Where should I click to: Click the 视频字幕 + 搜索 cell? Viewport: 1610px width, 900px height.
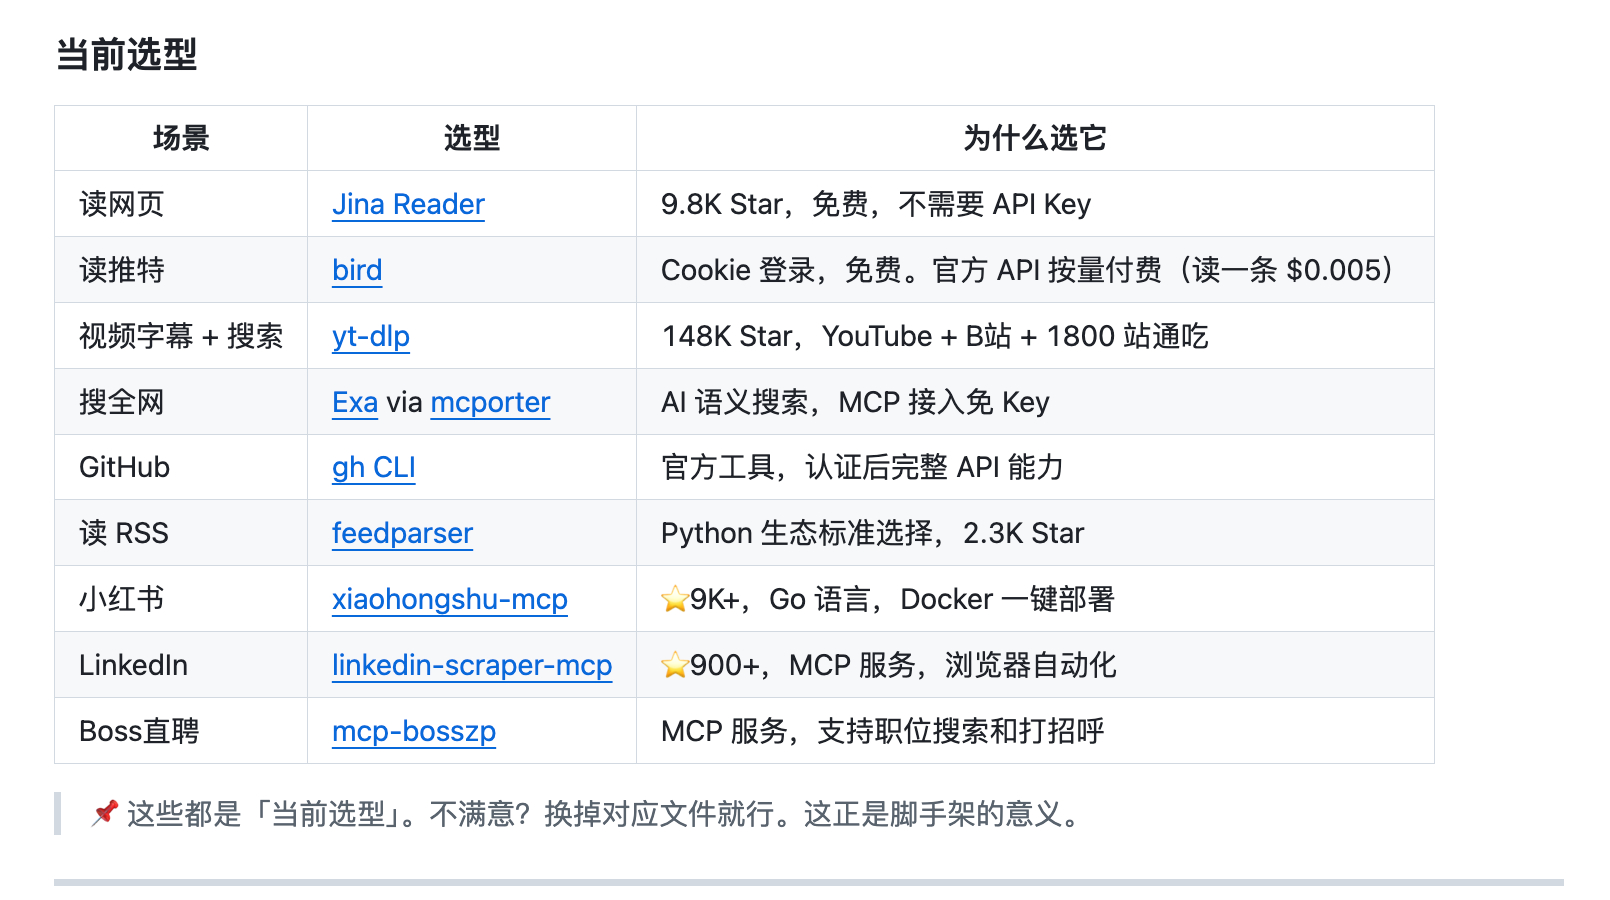[181, 336]
